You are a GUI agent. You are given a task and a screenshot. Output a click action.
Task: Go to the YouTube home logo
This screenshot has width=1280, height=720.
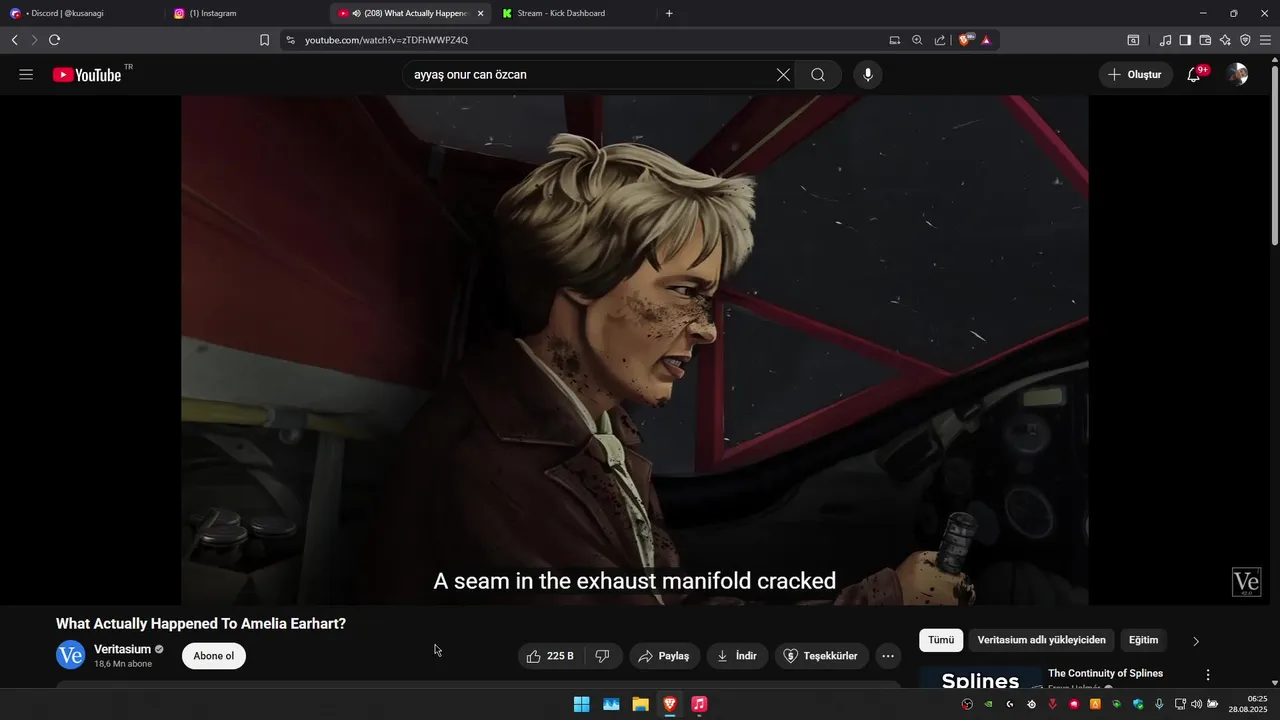(x=87, y=75)
